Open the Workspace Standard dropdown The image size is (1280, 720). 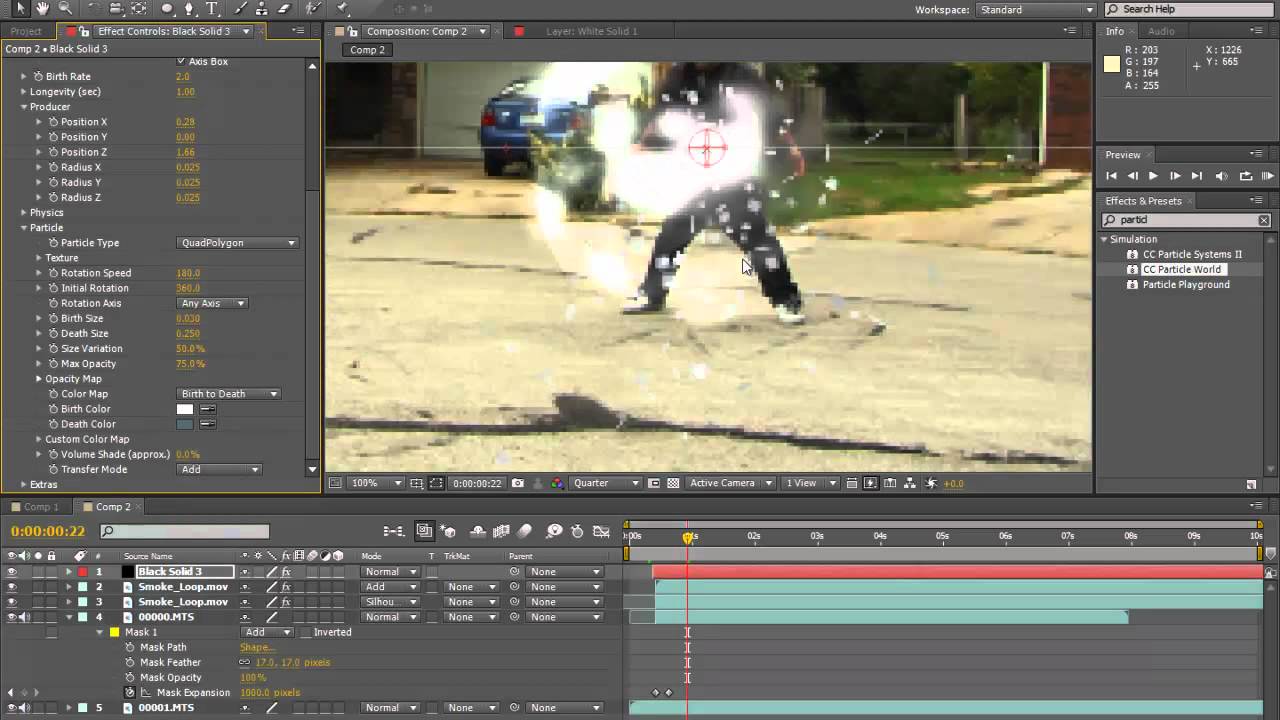pos(1036,10)
